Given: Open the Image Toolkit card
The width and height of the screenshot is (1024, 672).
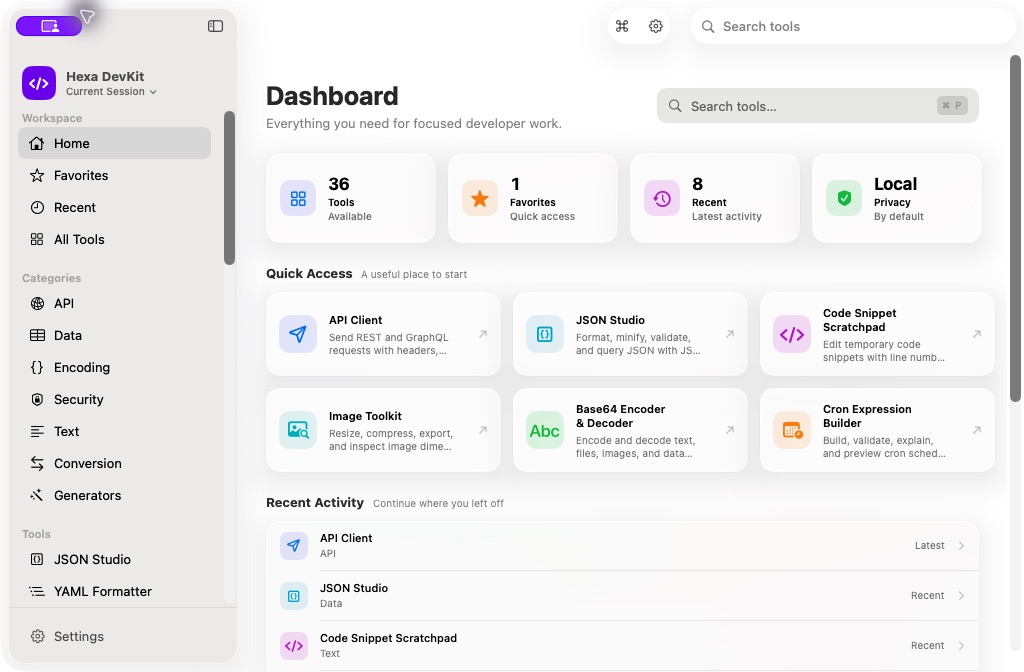Looking at the screenshot, I should pyautogui.click(x=383, y=430).
